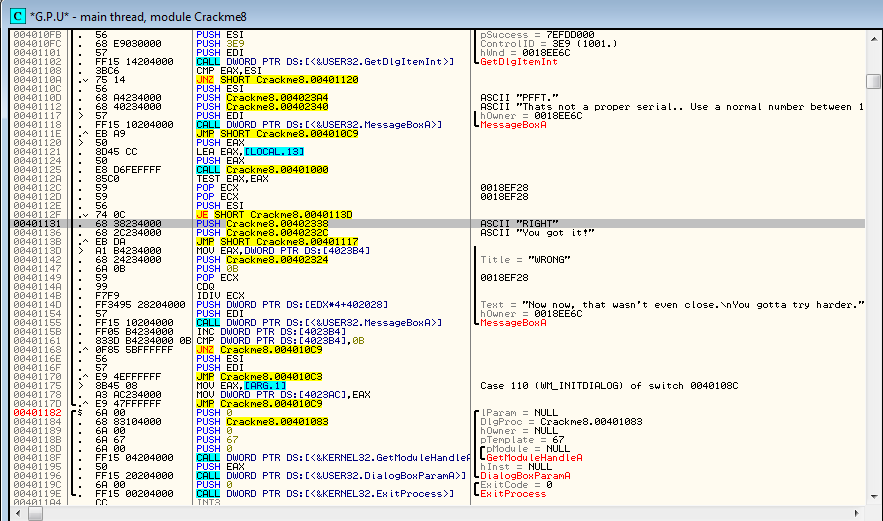The image size is (883, 521).
Task: Click JMP Crackme8.004010C3 instruction
Action: pos(259,377)
